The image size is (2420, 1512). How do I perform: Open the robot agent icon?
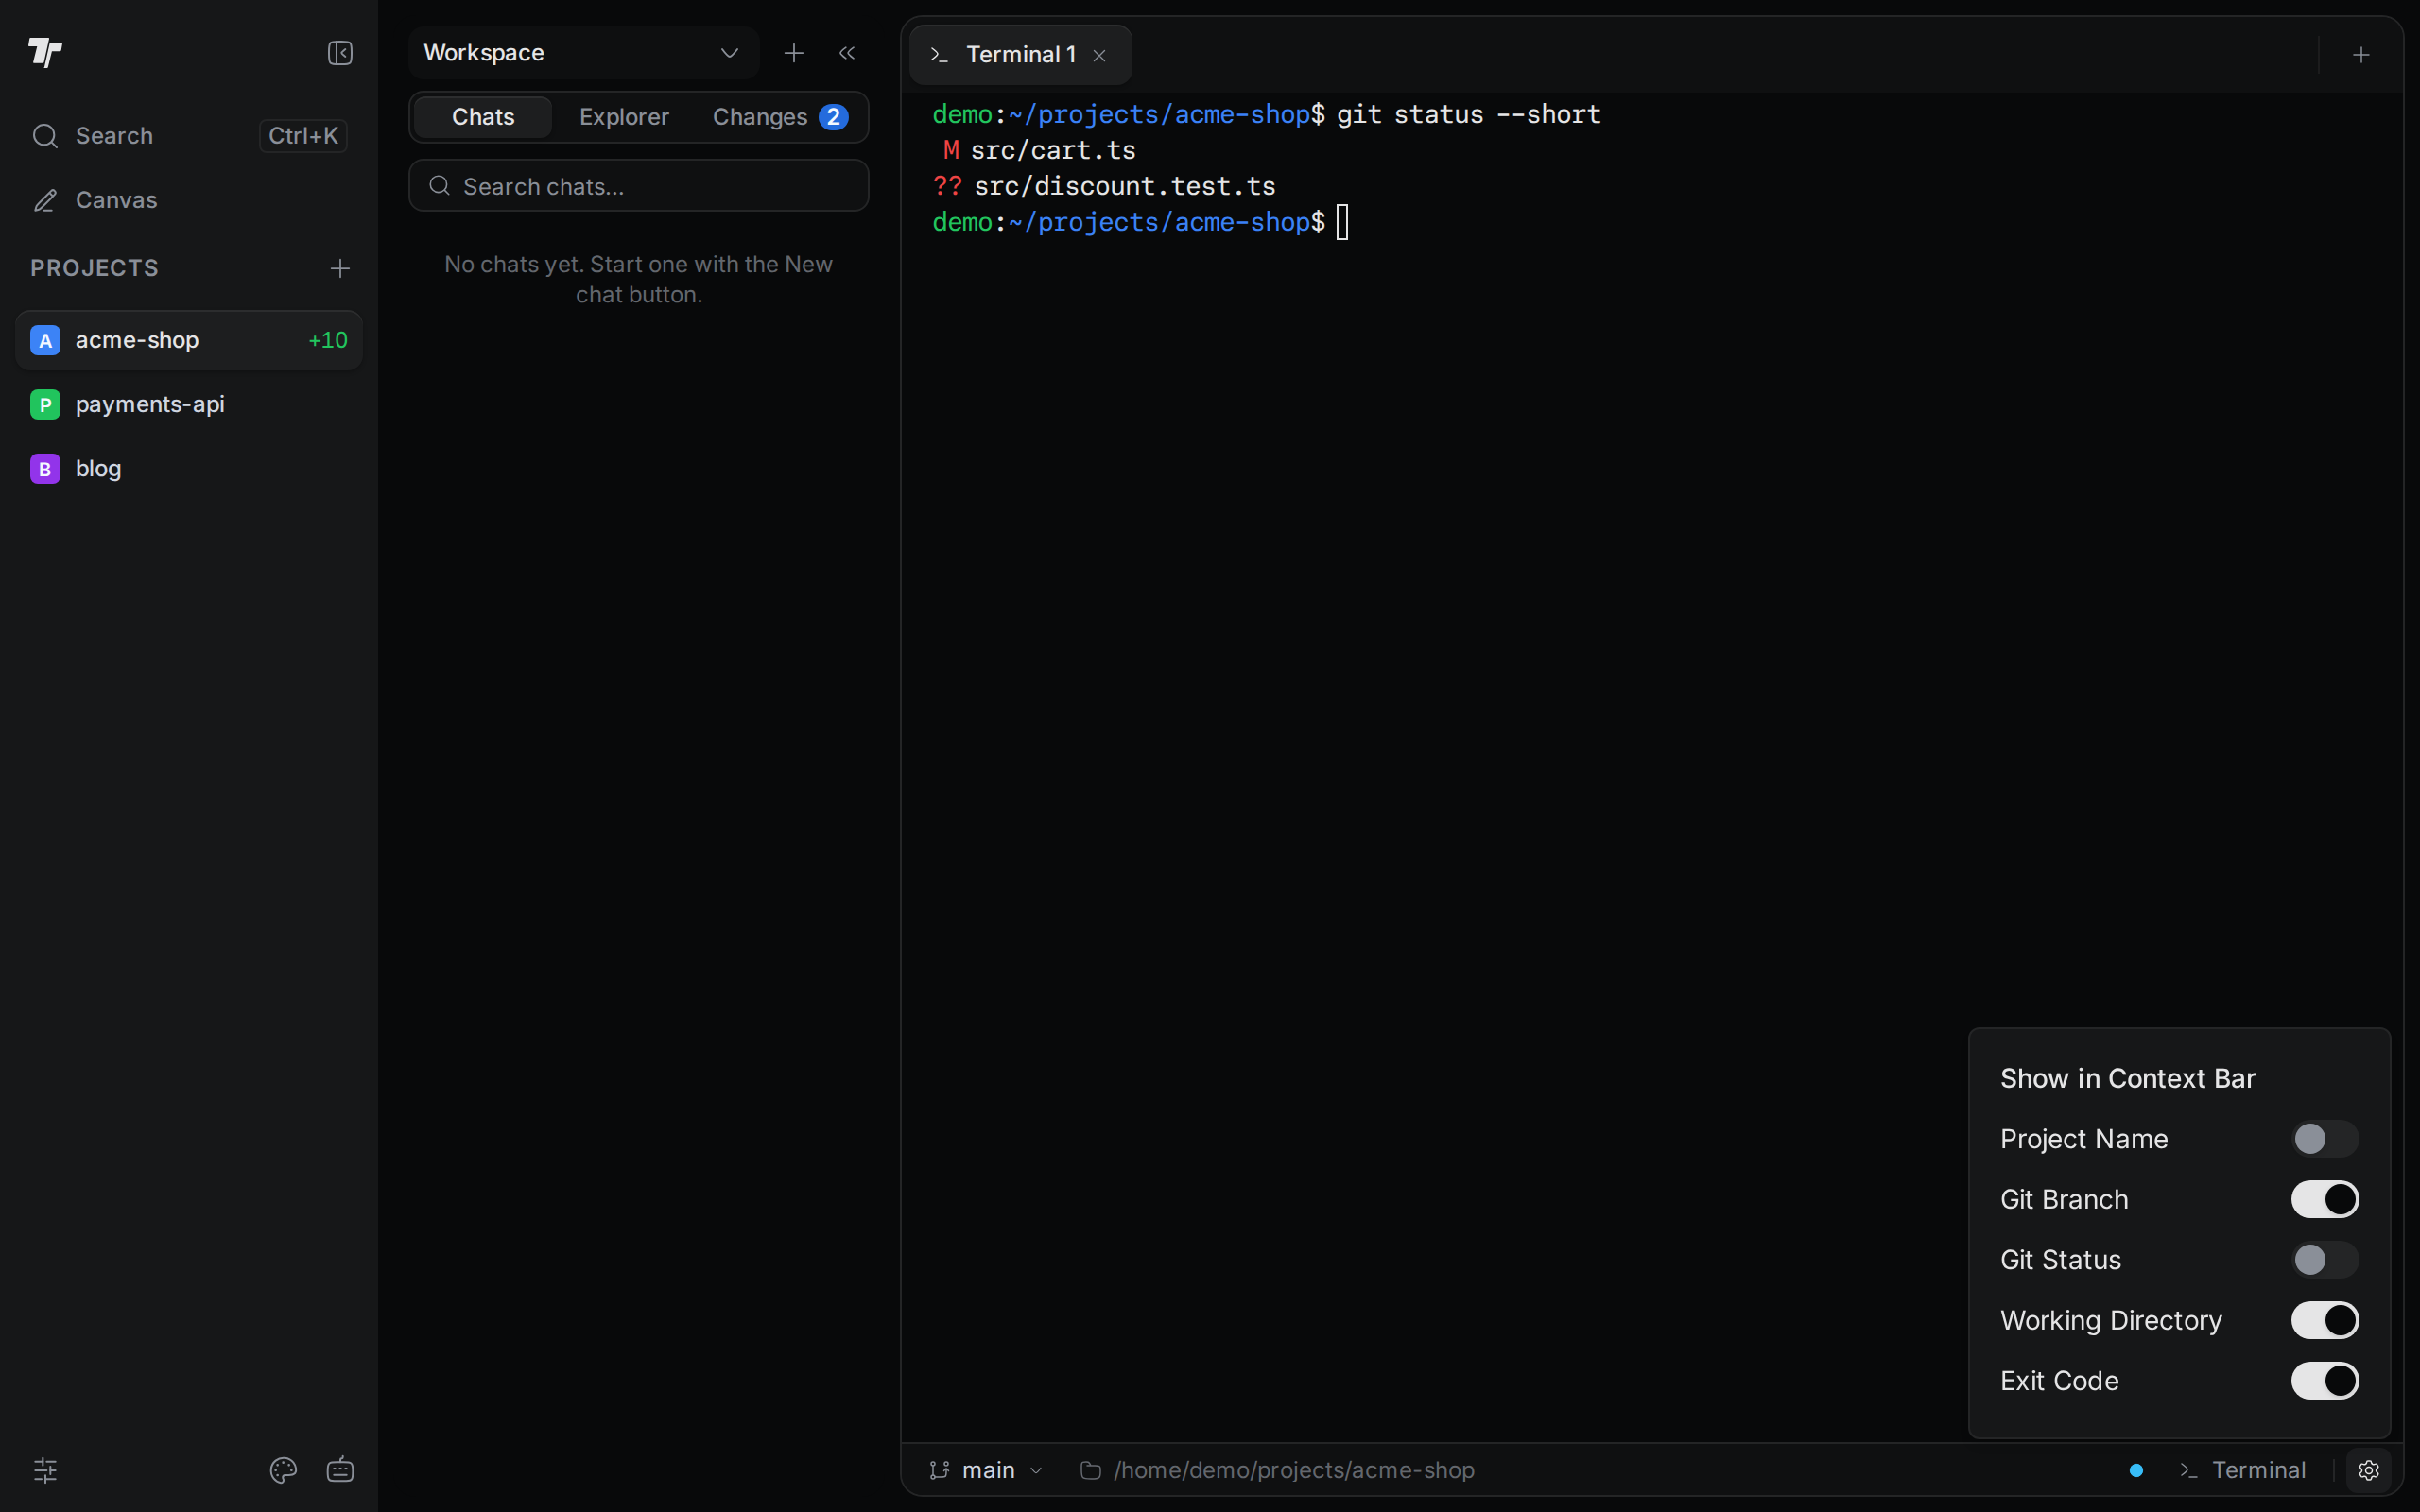(340, 1469)
